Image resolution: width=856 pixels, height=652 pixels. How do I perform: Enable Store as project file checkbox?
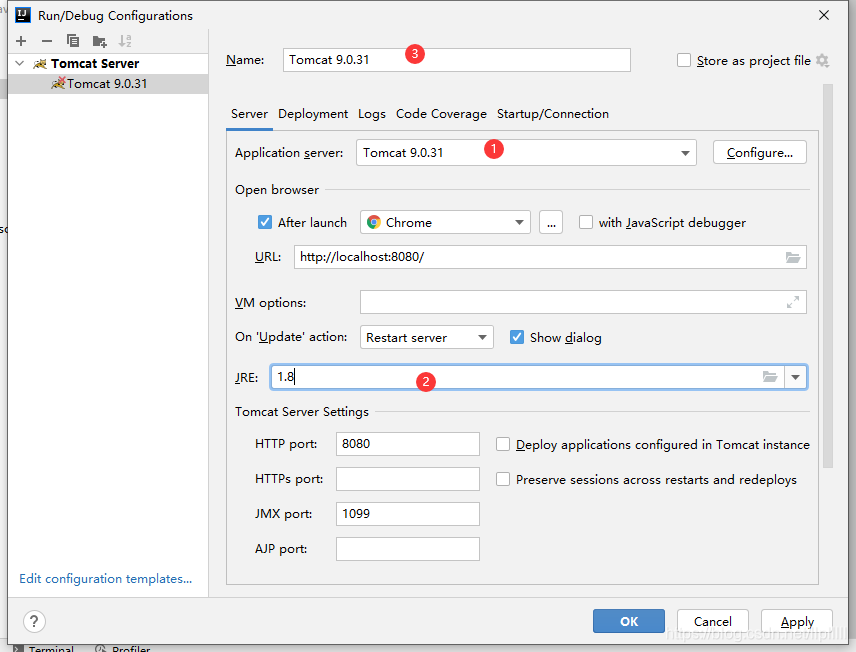point(684,60)
